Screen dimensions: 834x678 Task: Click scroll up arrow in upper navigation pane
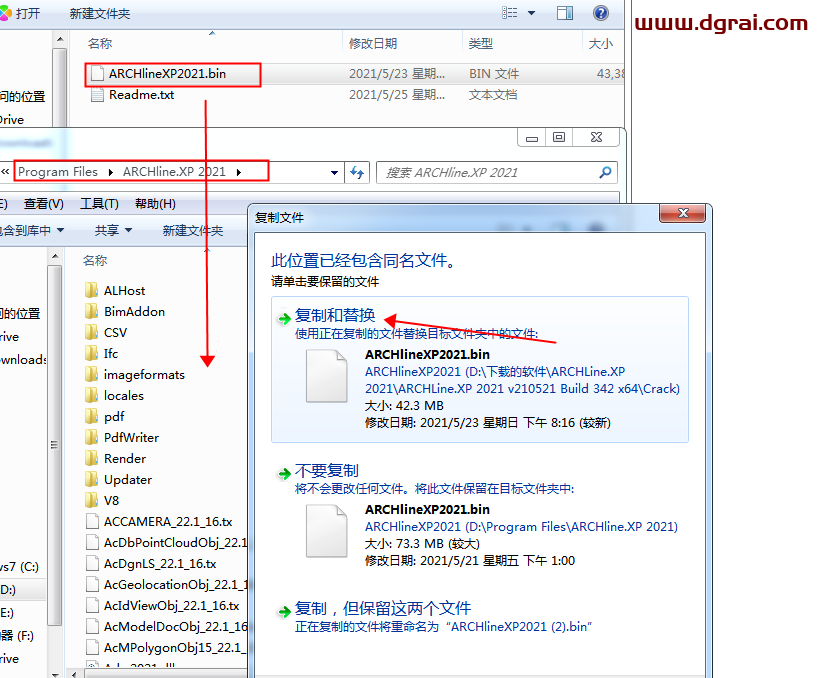coord(60,39)
